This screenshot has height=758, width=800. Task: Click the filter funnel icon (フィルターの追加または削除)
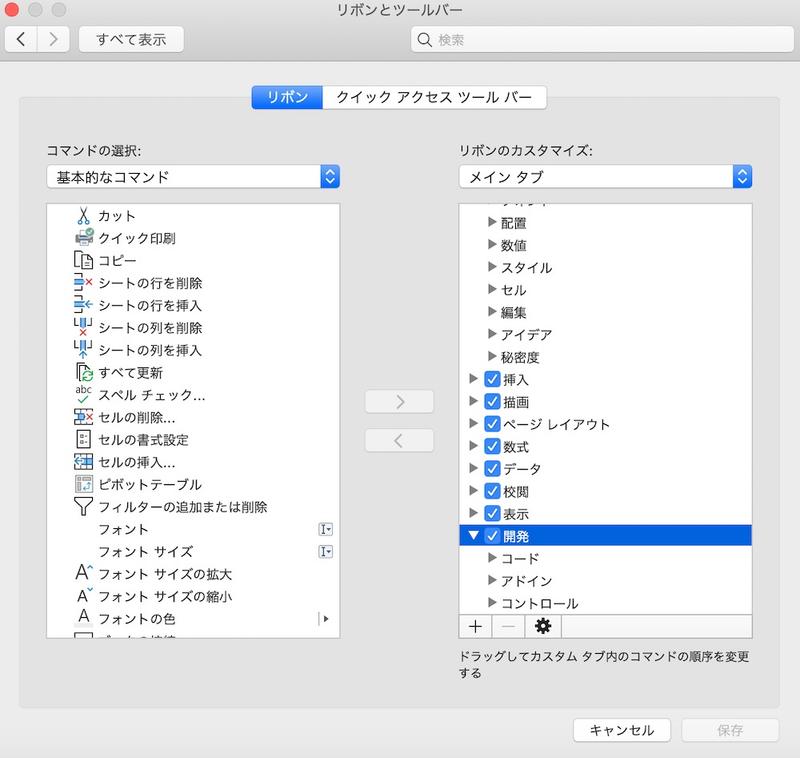83,507
